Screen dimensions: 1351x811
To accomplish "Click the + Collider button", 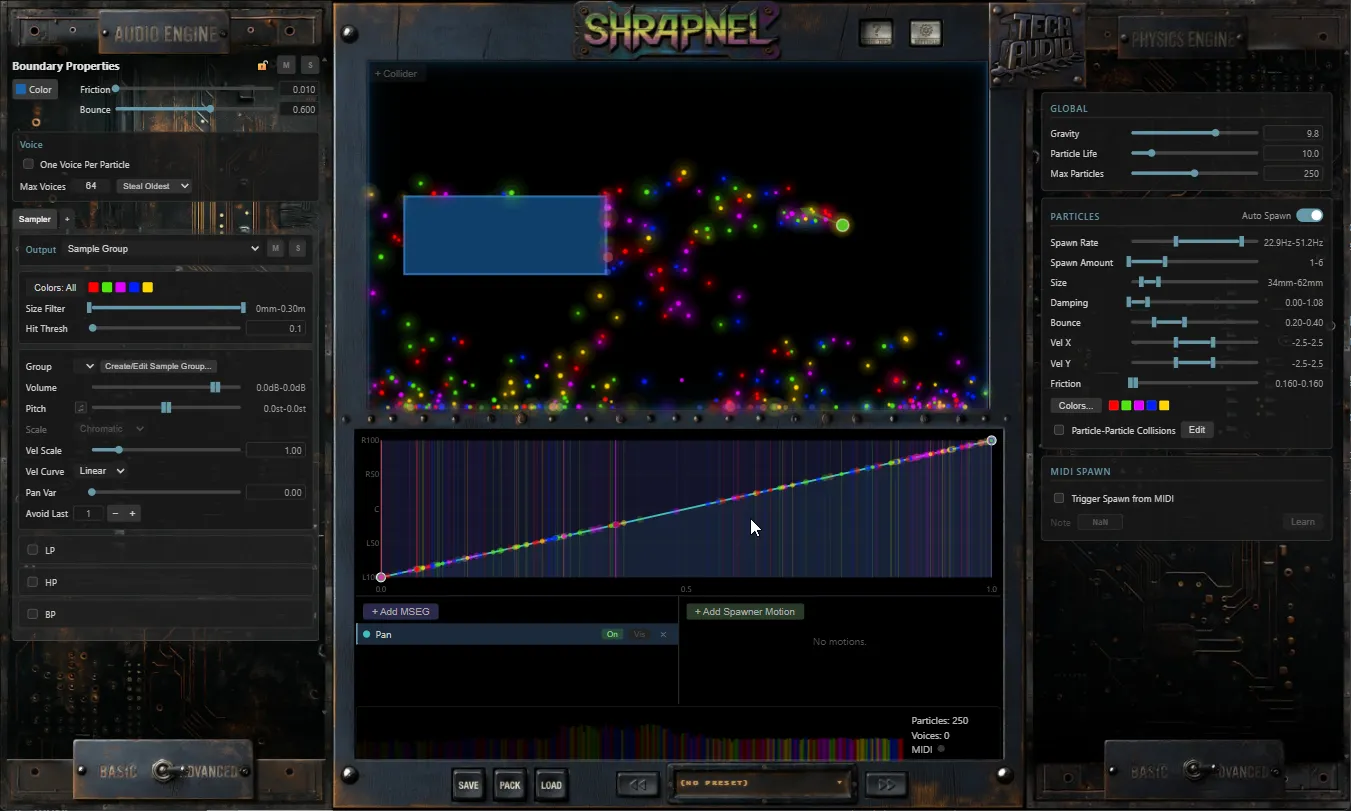I will [396, 73].
